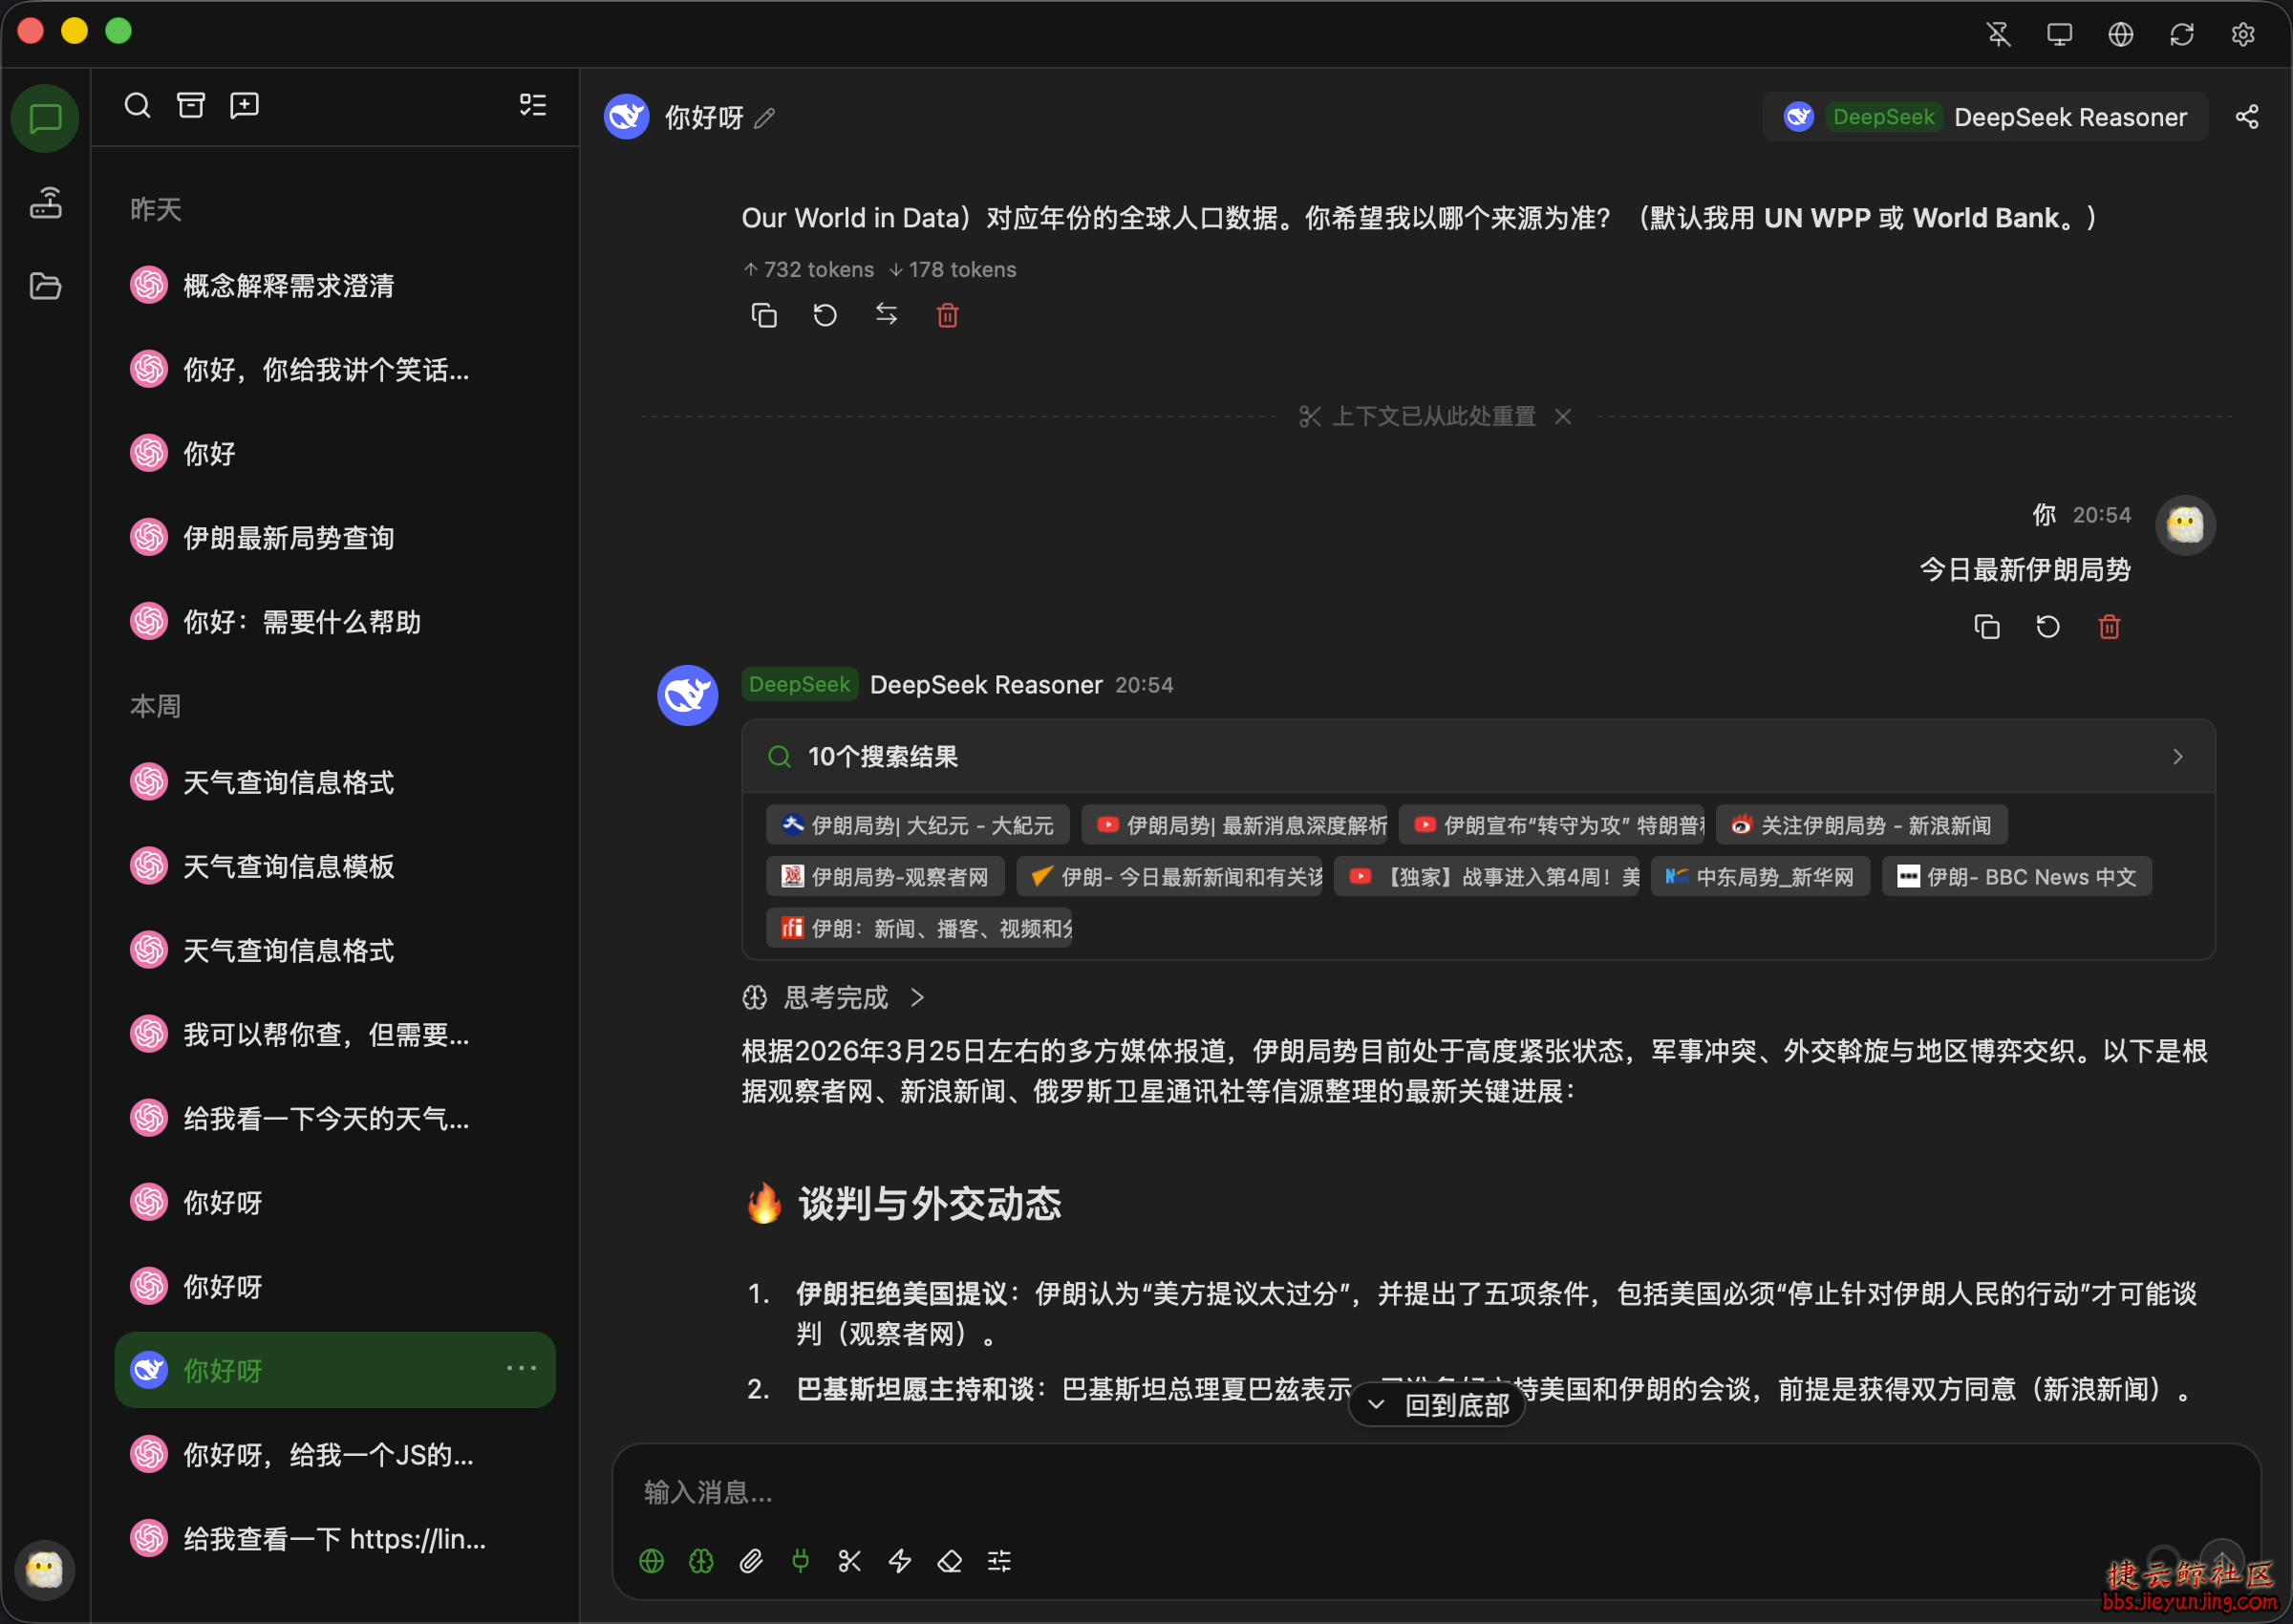Open source 伊朗- BBC News 中文
2293x1624 pixels.
click(x=2016, y=877)
